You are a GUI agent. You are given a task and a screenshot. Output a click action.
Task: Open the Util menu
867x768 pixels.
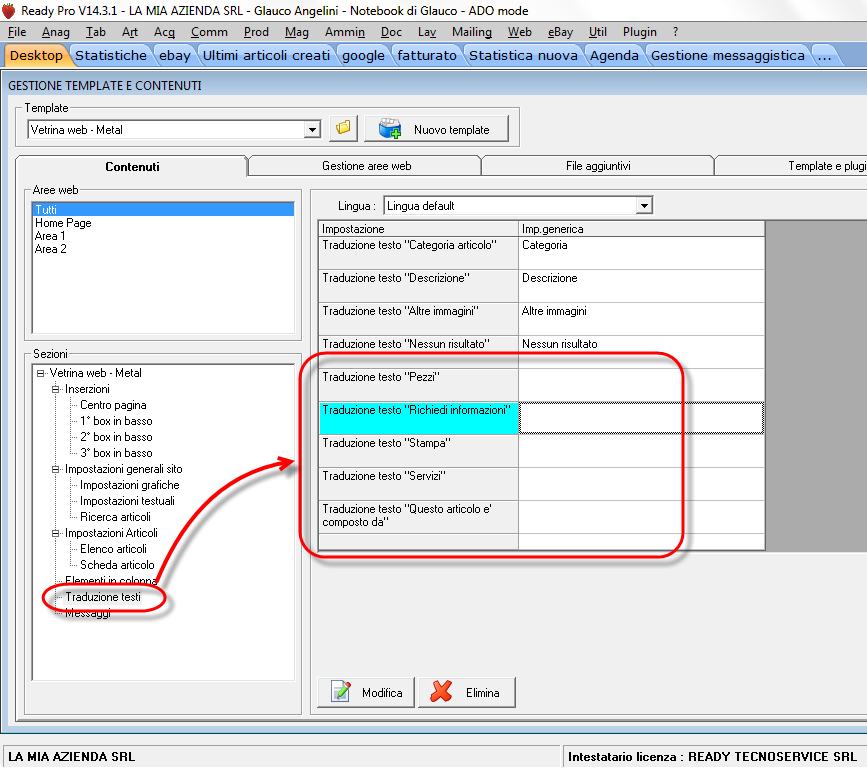pyautogui.click(x=598, y=32)
